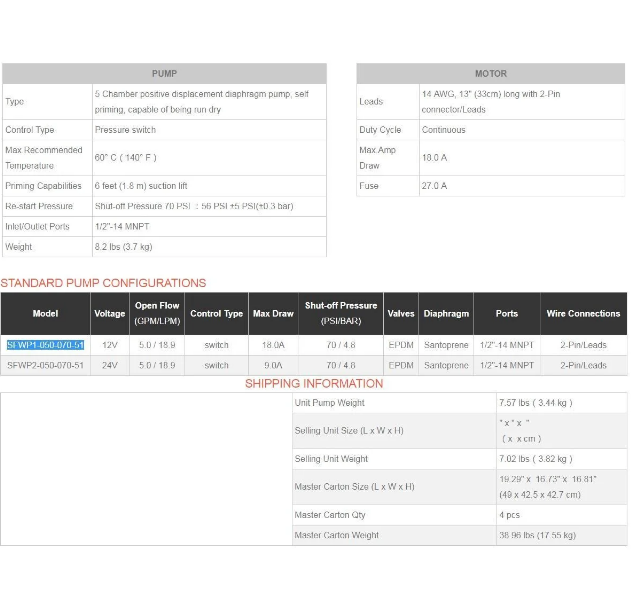Screen dimensions: 636x593
Task: Click the Master Carton Qty row label
Action: click(330, 515)
